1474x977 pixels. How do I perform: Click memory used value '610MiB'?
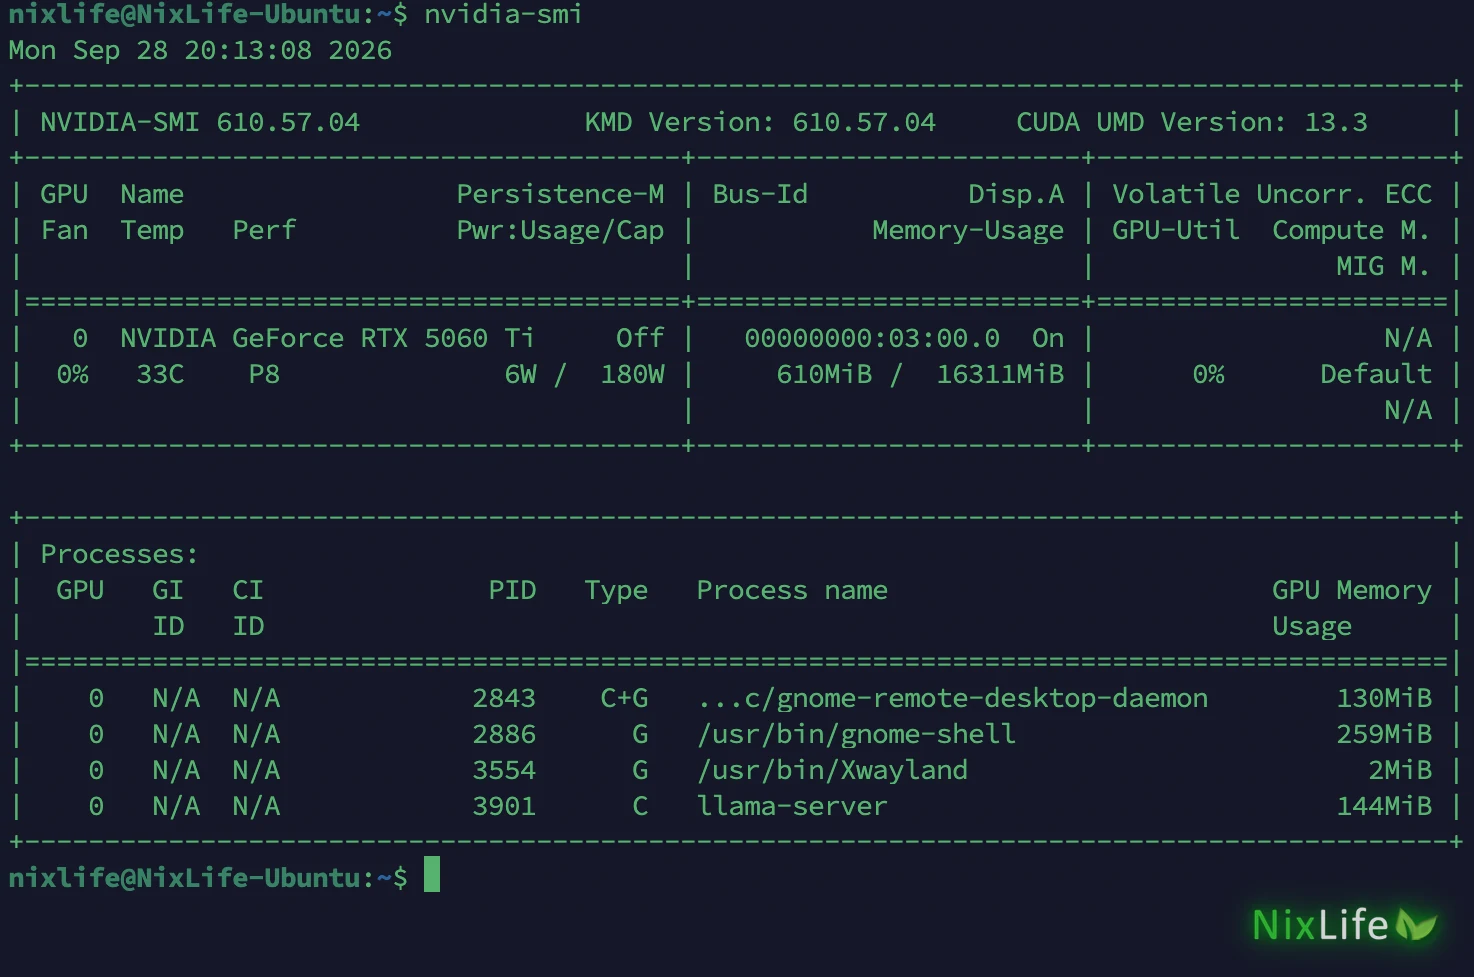point(824,374)
